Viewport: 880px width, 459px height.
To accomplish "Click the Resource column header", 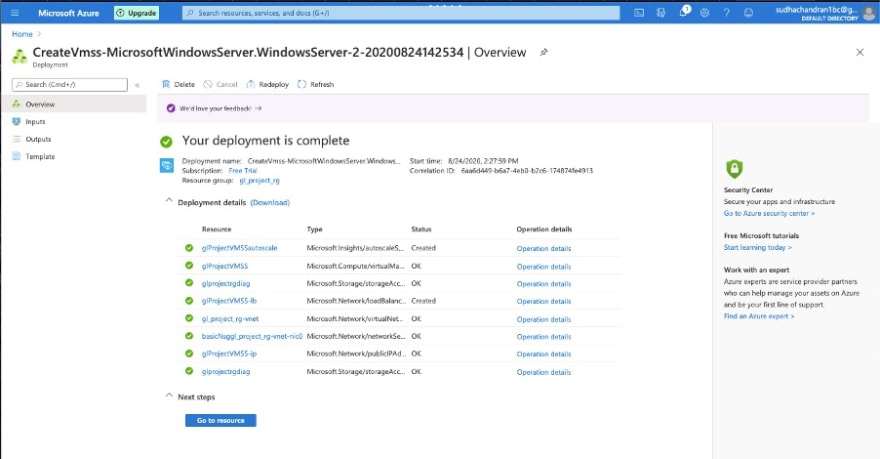I will click(217, 229).
